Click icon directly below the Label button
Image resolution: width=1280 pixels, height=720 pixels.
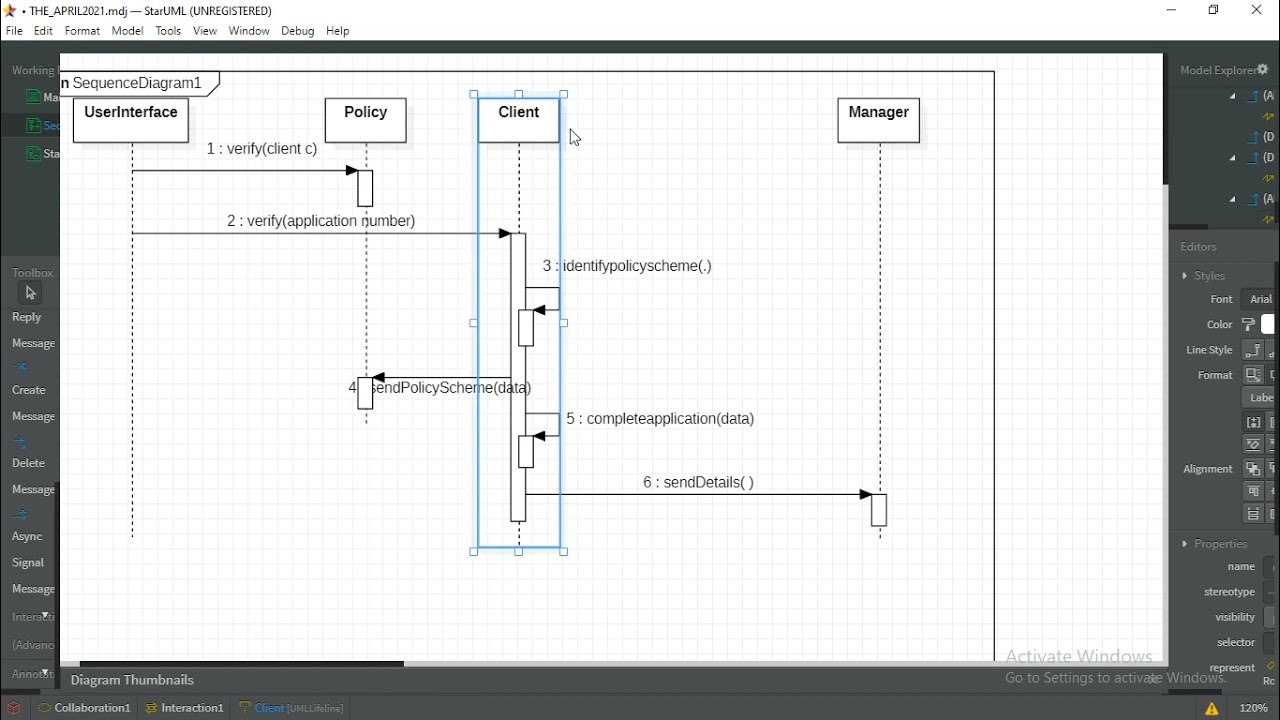(1254, 423)
